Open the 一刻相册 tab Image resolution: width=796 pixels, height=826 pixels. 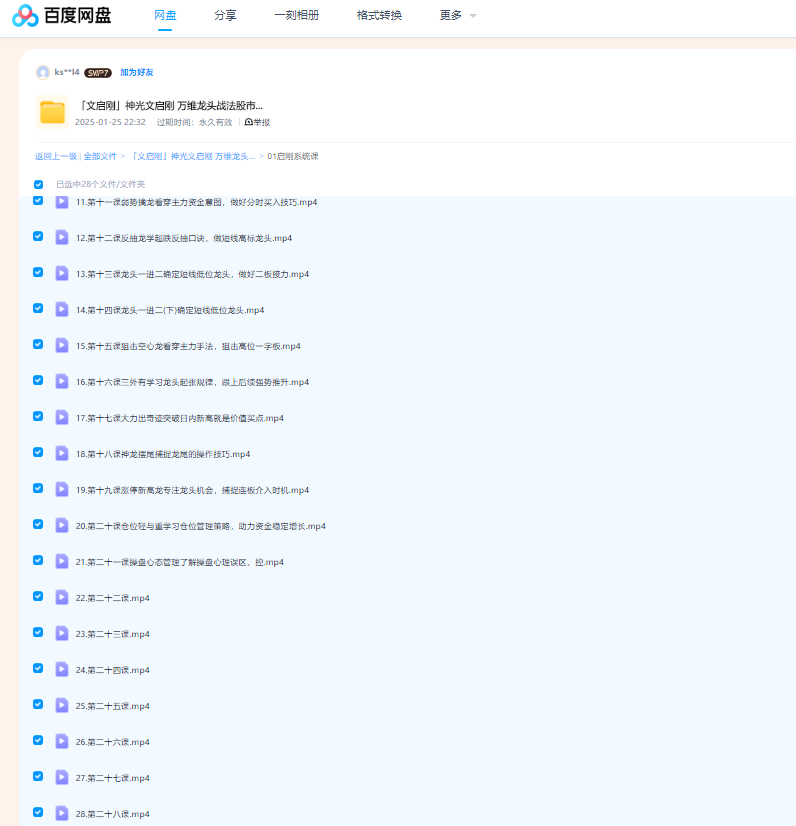(x=297, y=15)
